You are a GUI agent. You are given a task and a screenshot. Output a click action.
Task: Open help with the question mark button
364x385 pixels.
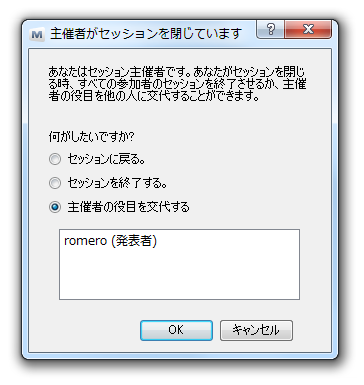pos(270,29)
